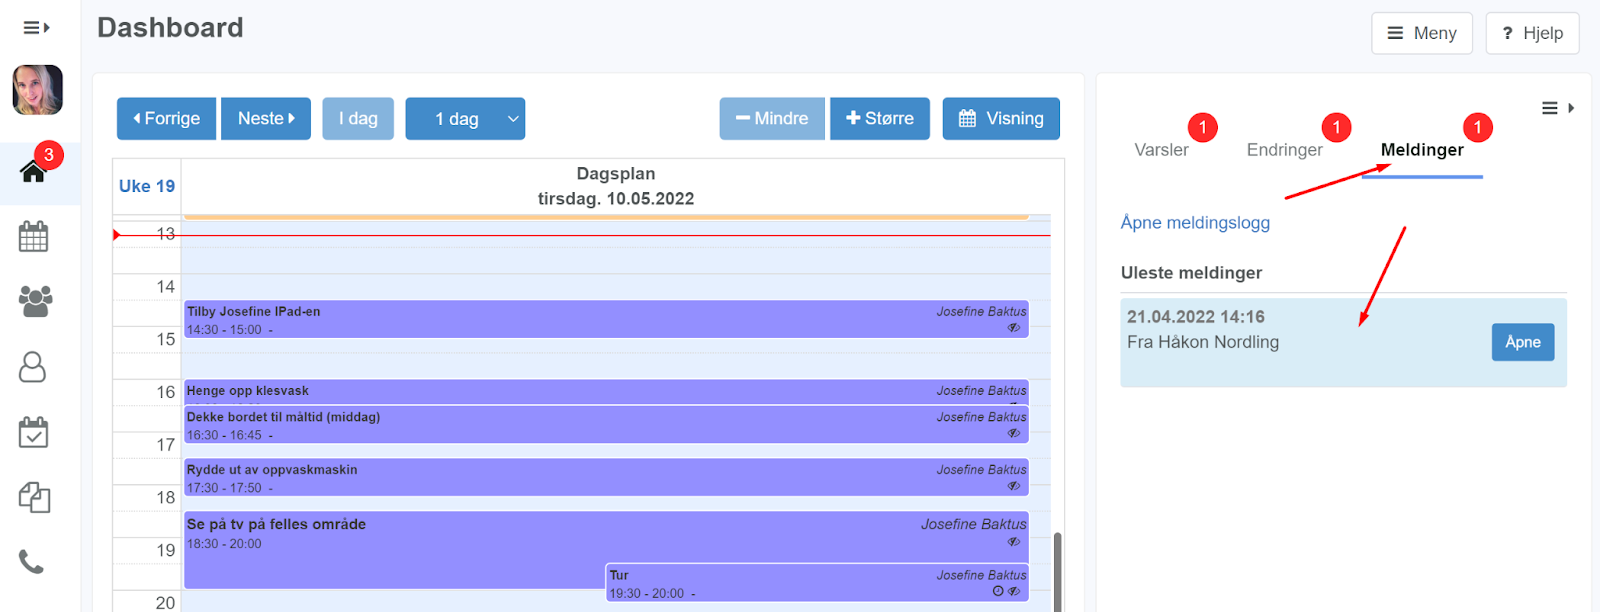Screen dimensions: 1600x612
Task: Switch to the Endringer tab
Action: pyautogui.click(x=1284, y=150)
